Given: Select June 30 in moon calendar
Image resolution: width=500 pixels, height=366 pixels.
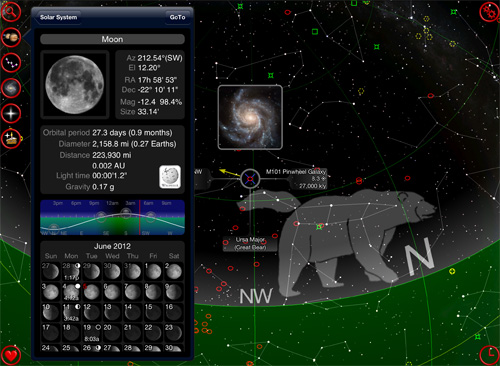Looking at the screenshot, I should (173, 348).
